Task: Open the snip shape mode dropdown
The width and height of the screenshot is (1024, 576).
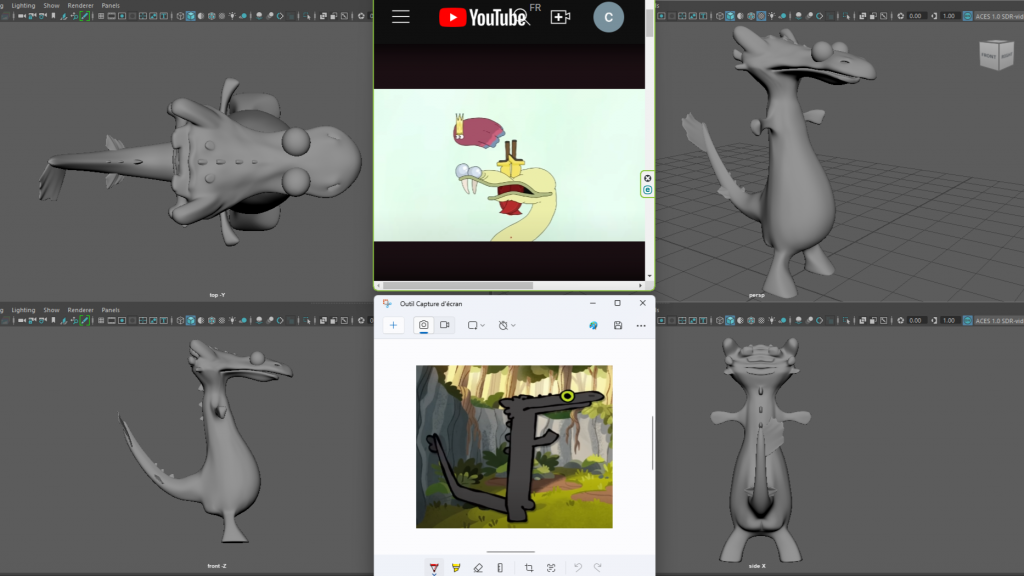Action: point(476,325)
